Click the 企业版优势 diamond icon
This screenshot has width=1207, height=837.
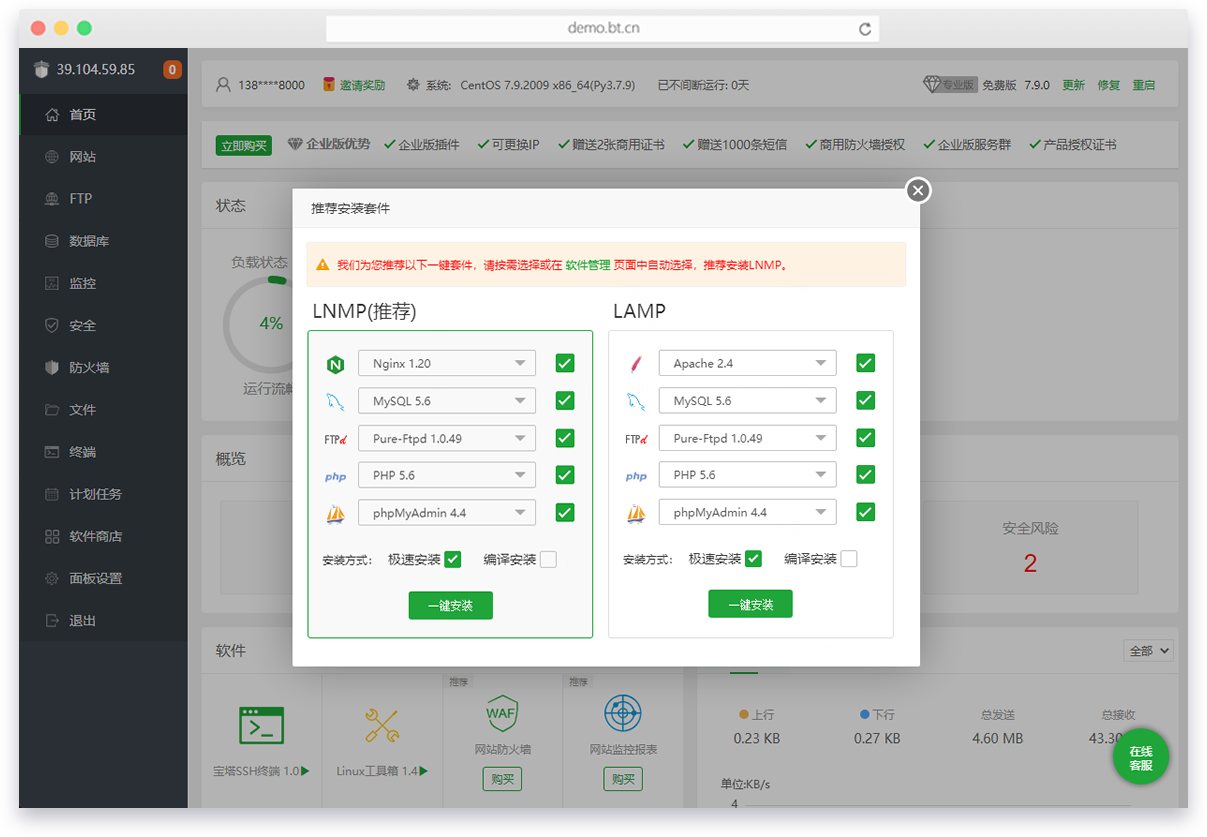point(295,144)
